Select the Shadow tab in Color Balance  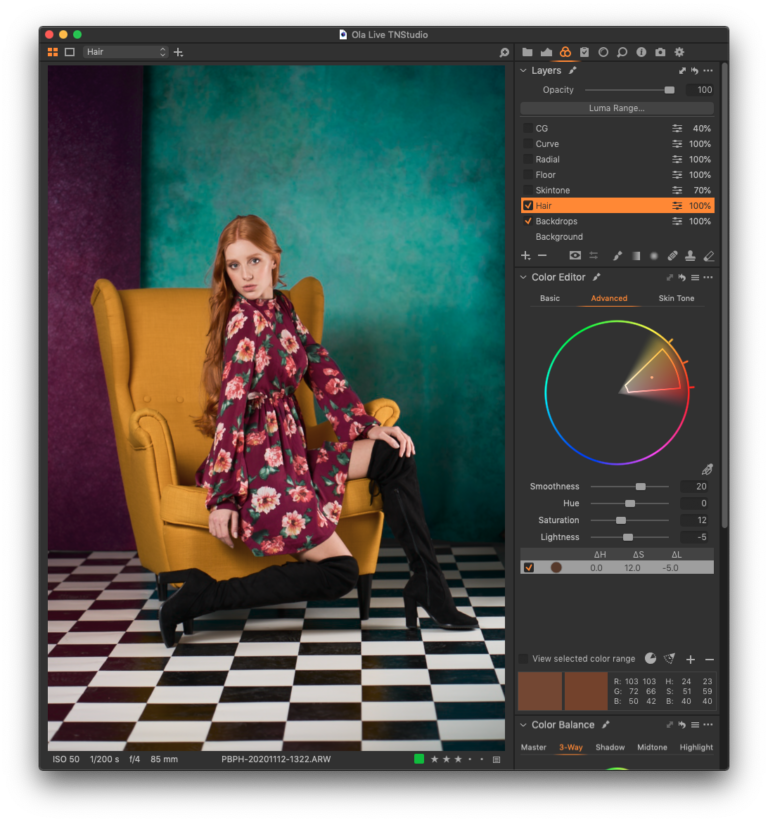coord(610,747)
